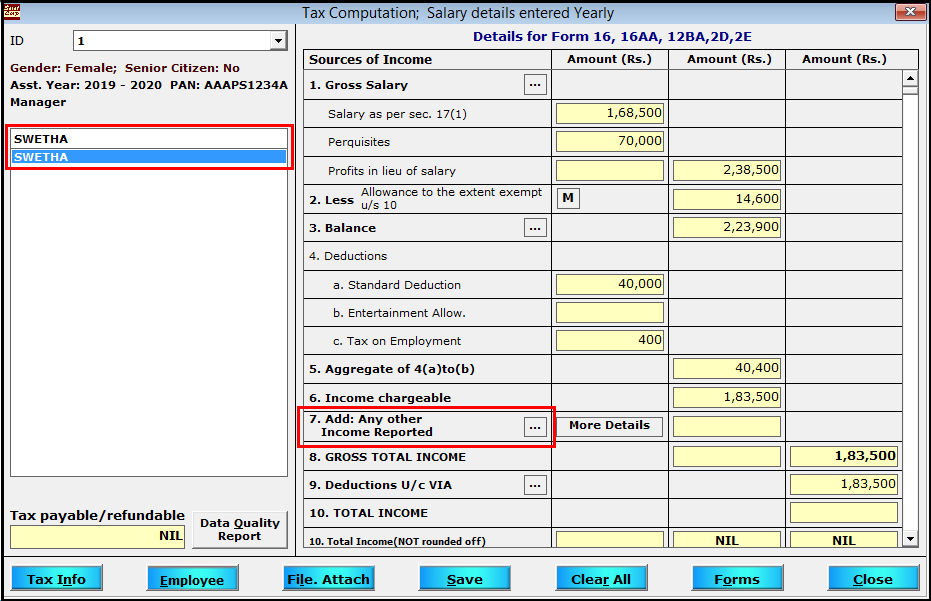
Task: Open the Data Quality Report
Action: tap(239, 530)
